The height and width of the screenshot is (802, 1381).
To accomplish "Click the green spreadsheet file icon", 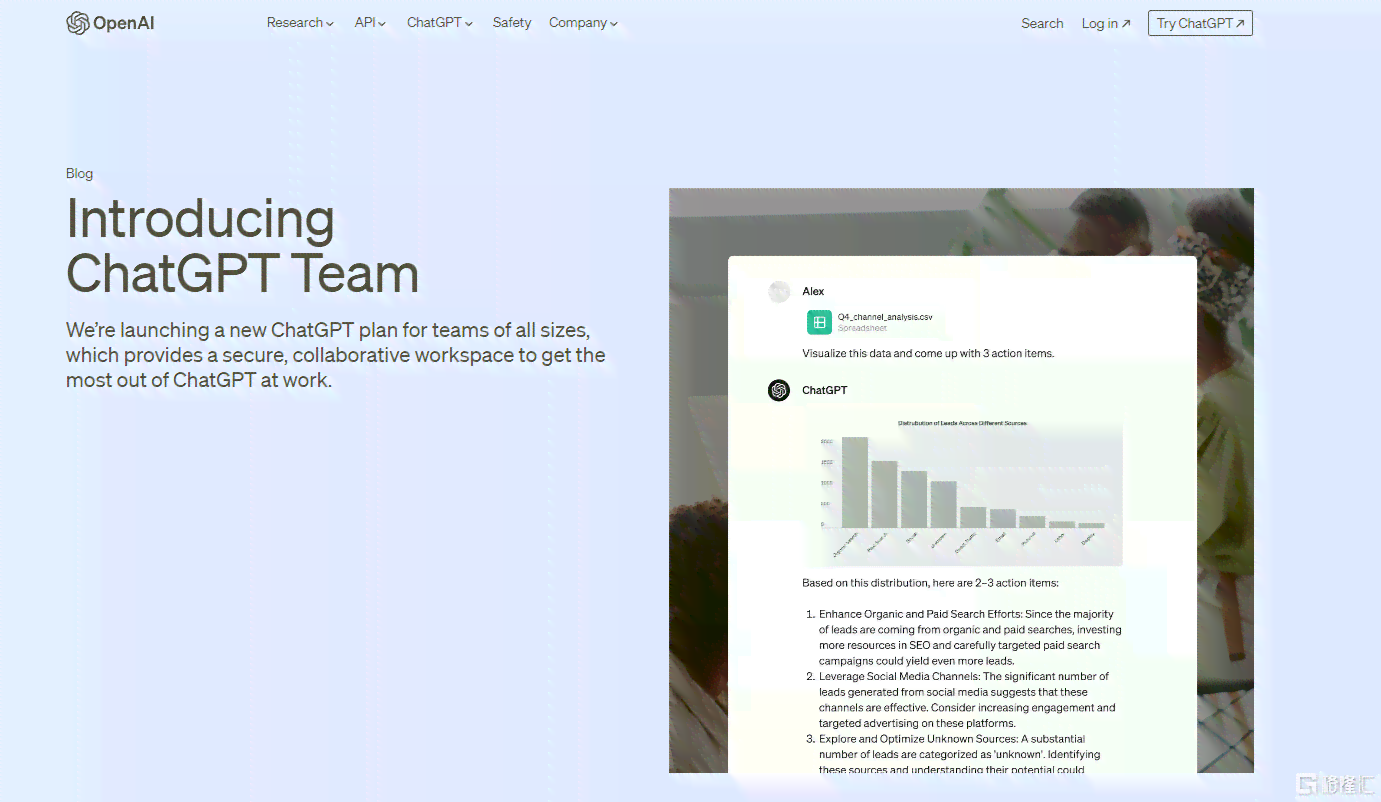I will pyautogui.click(x=819, y=322).
